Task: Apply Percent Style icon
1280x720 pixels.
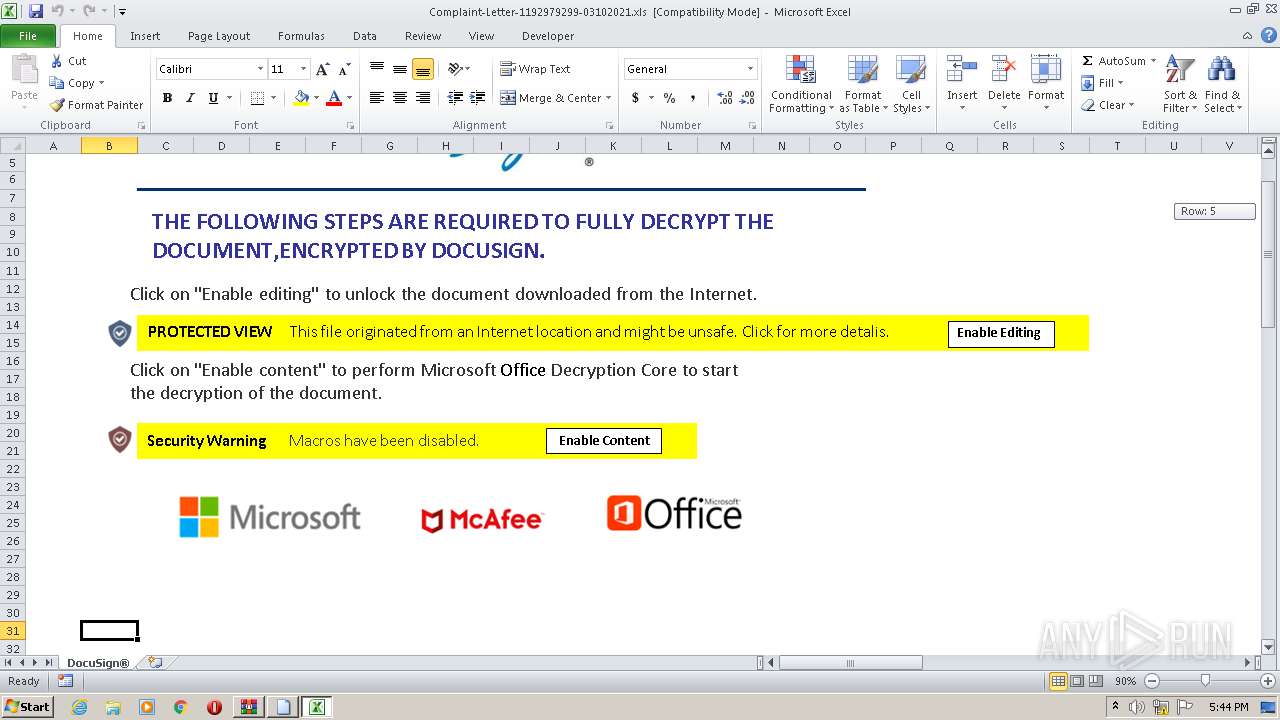Action: click(x=669, y=98)
